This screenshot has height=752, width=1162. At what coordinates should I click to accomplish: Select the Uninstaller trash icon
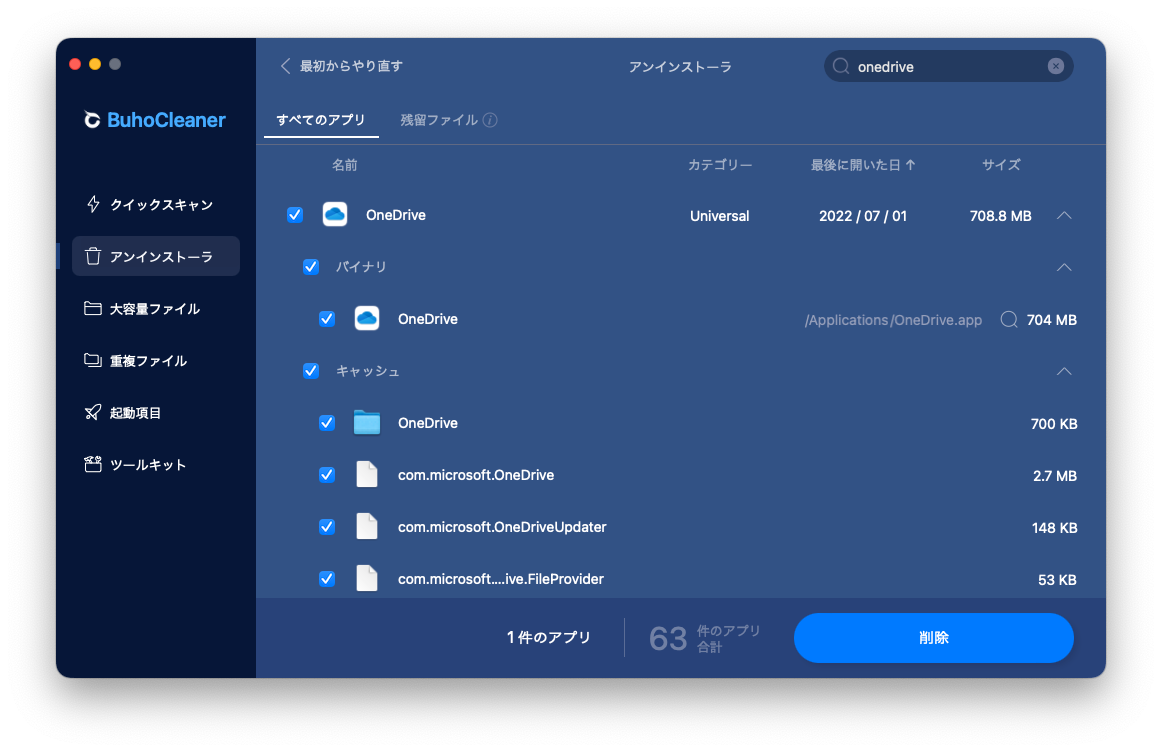(x=93, y=256)
